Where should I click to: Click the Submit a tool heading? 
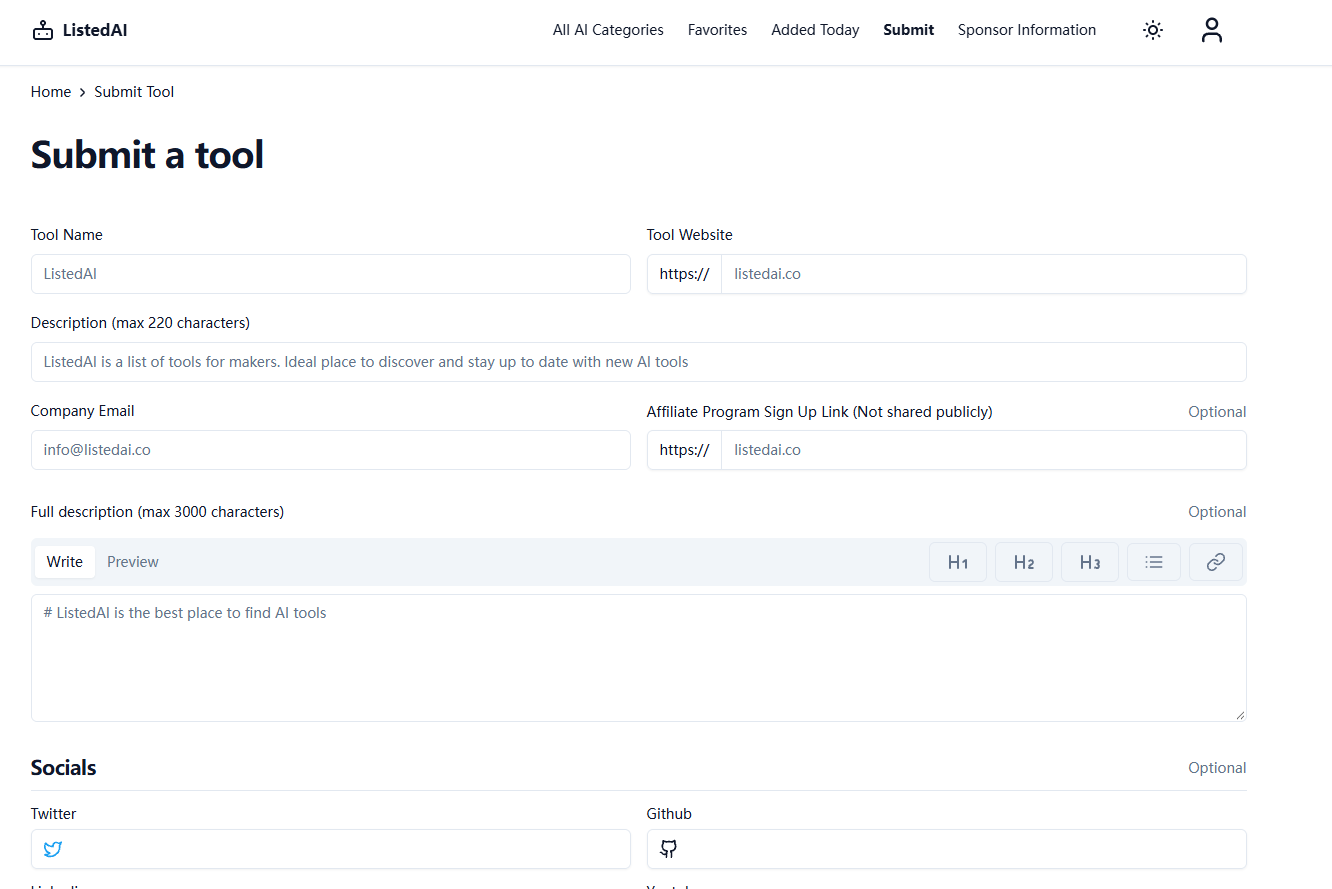coord(147,155)
